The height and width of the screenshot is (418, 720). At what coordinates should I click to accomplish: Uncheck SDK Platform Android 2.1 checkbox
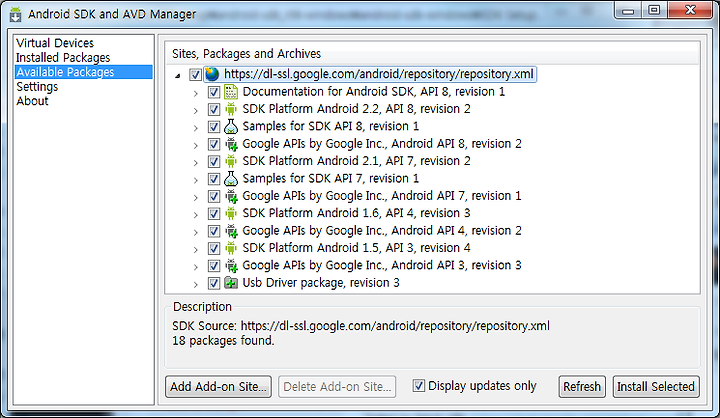(x=214, y=161)
